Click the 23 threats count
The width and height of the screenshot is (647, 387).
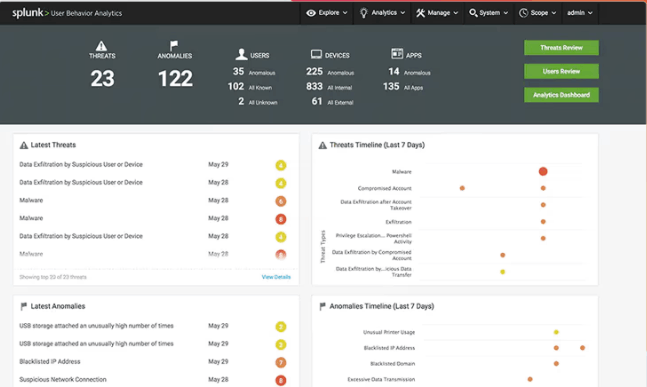click(102, 78)
